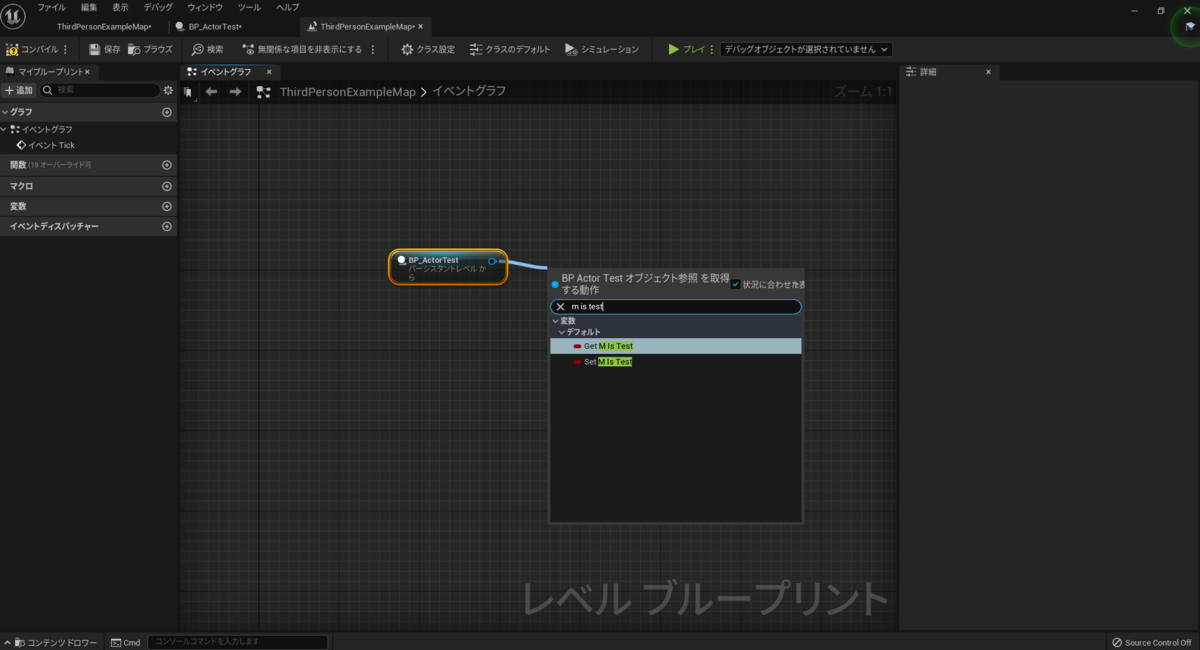Screen dimensions: 1200x650
Task: Click BP_ActorTest node output pin
Action: (492, 261)
